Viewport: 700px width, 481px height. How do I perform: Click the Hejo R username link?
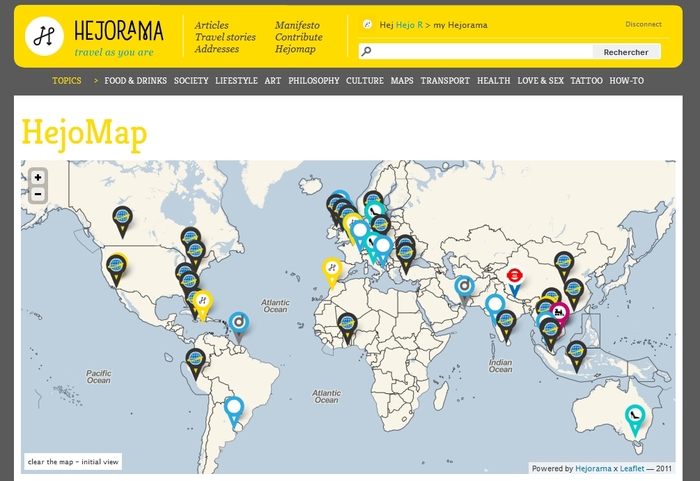pos(409,25)
